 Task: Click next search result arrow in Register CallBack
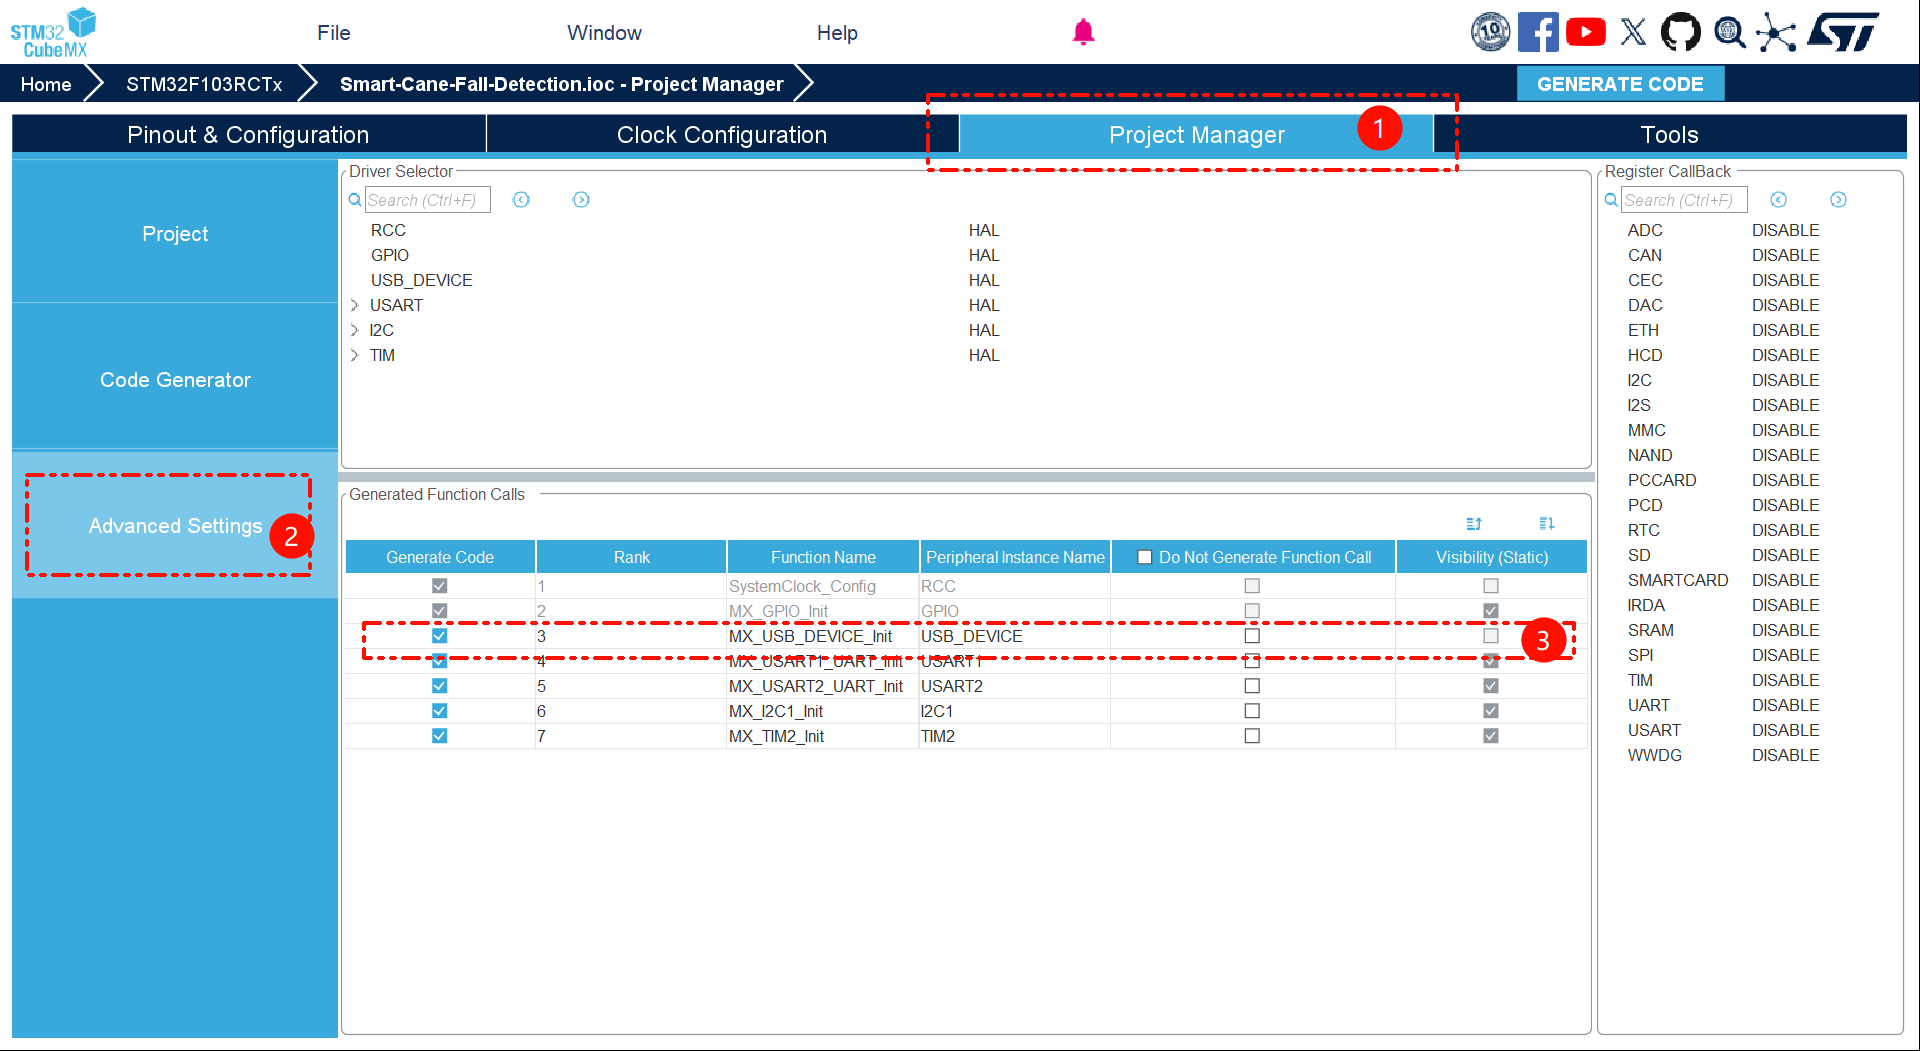pos(1838,200)
